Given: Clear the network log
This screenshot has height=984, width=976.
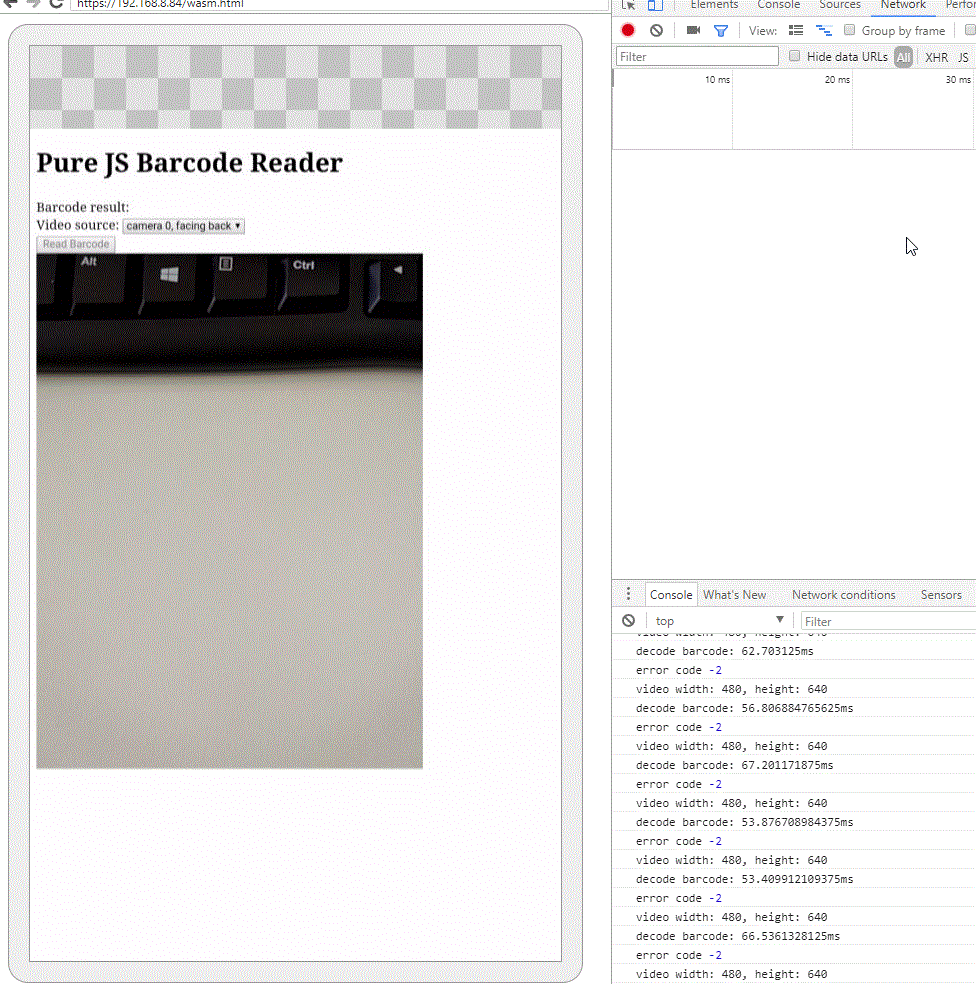Looking at the screenshot, I should (x=656, y=31).
